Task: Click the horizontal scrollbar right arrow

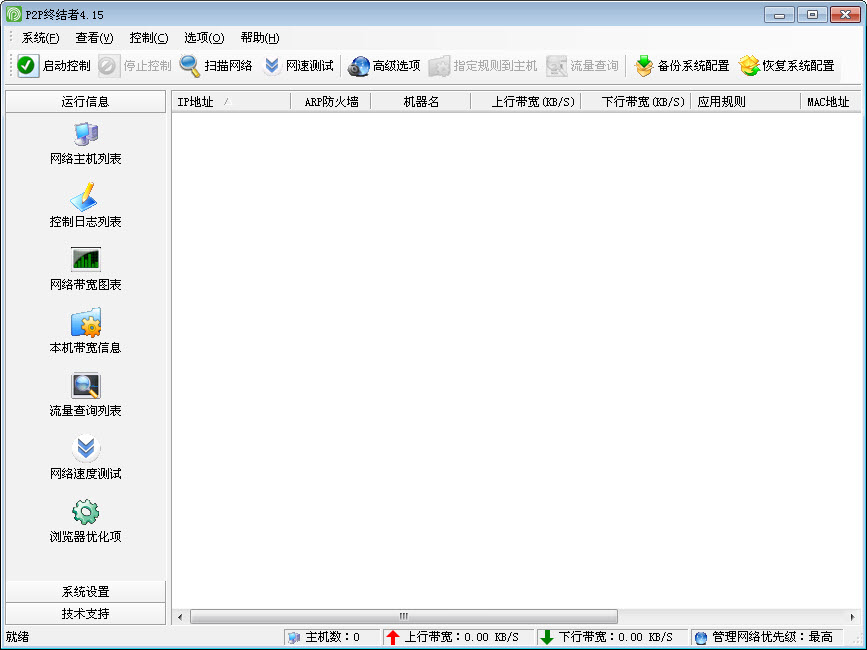Action: 853,616
